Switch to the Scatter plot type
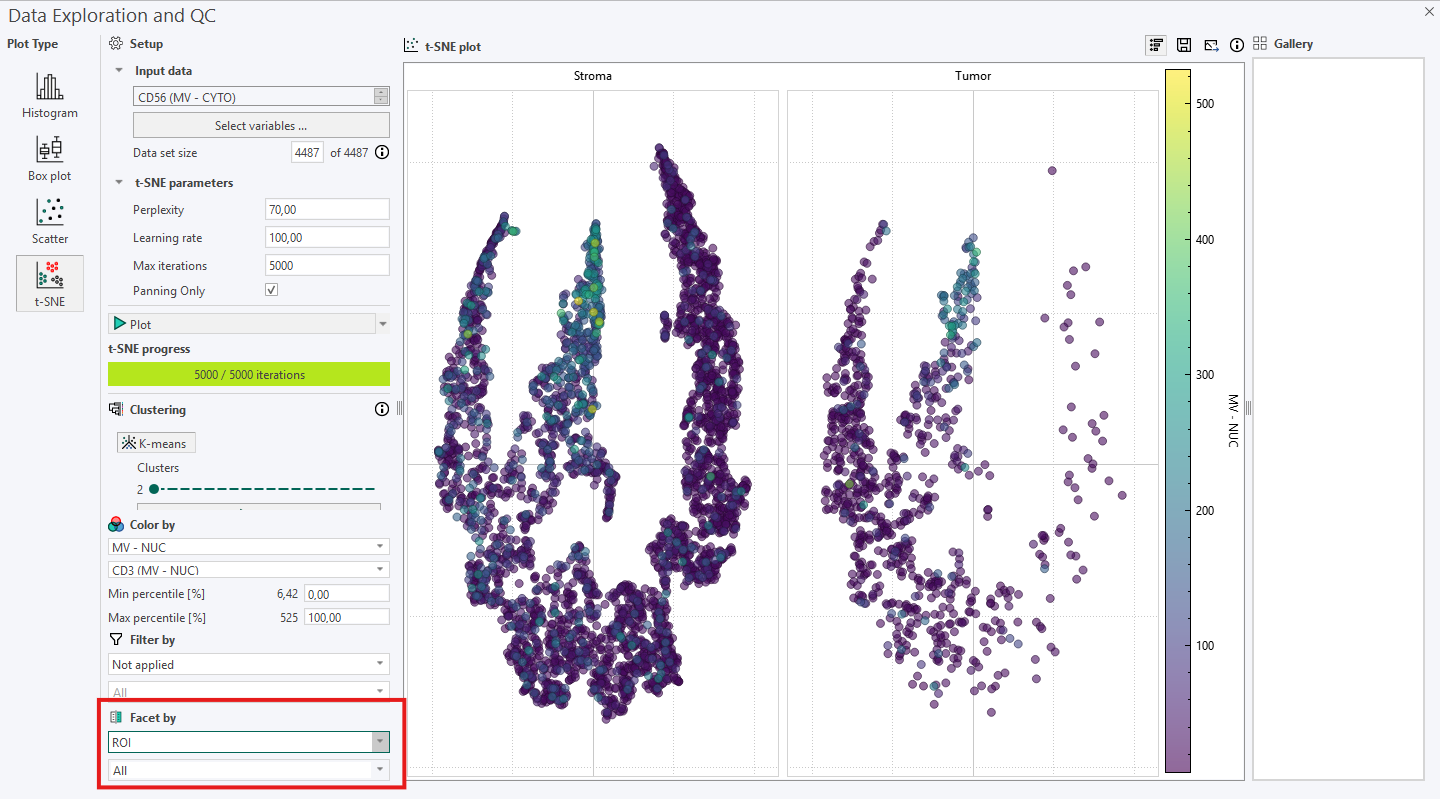This screenshot has width=1440, height=799. 49,221
